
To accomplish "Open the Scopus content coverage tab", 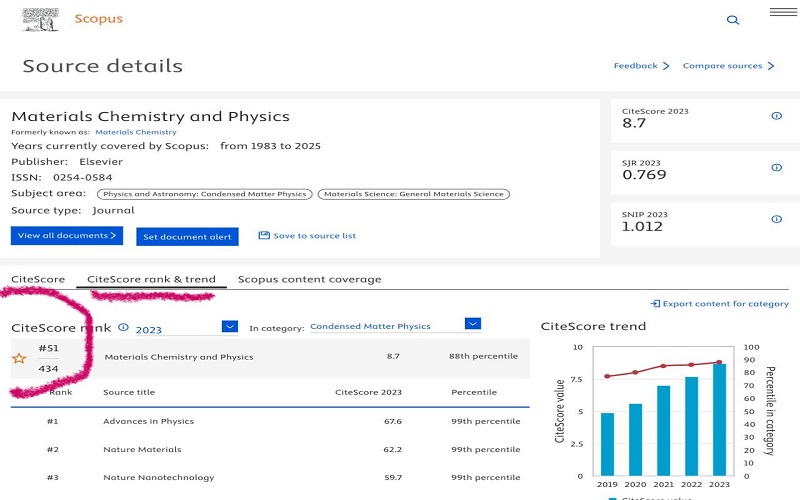I will 309,280.
